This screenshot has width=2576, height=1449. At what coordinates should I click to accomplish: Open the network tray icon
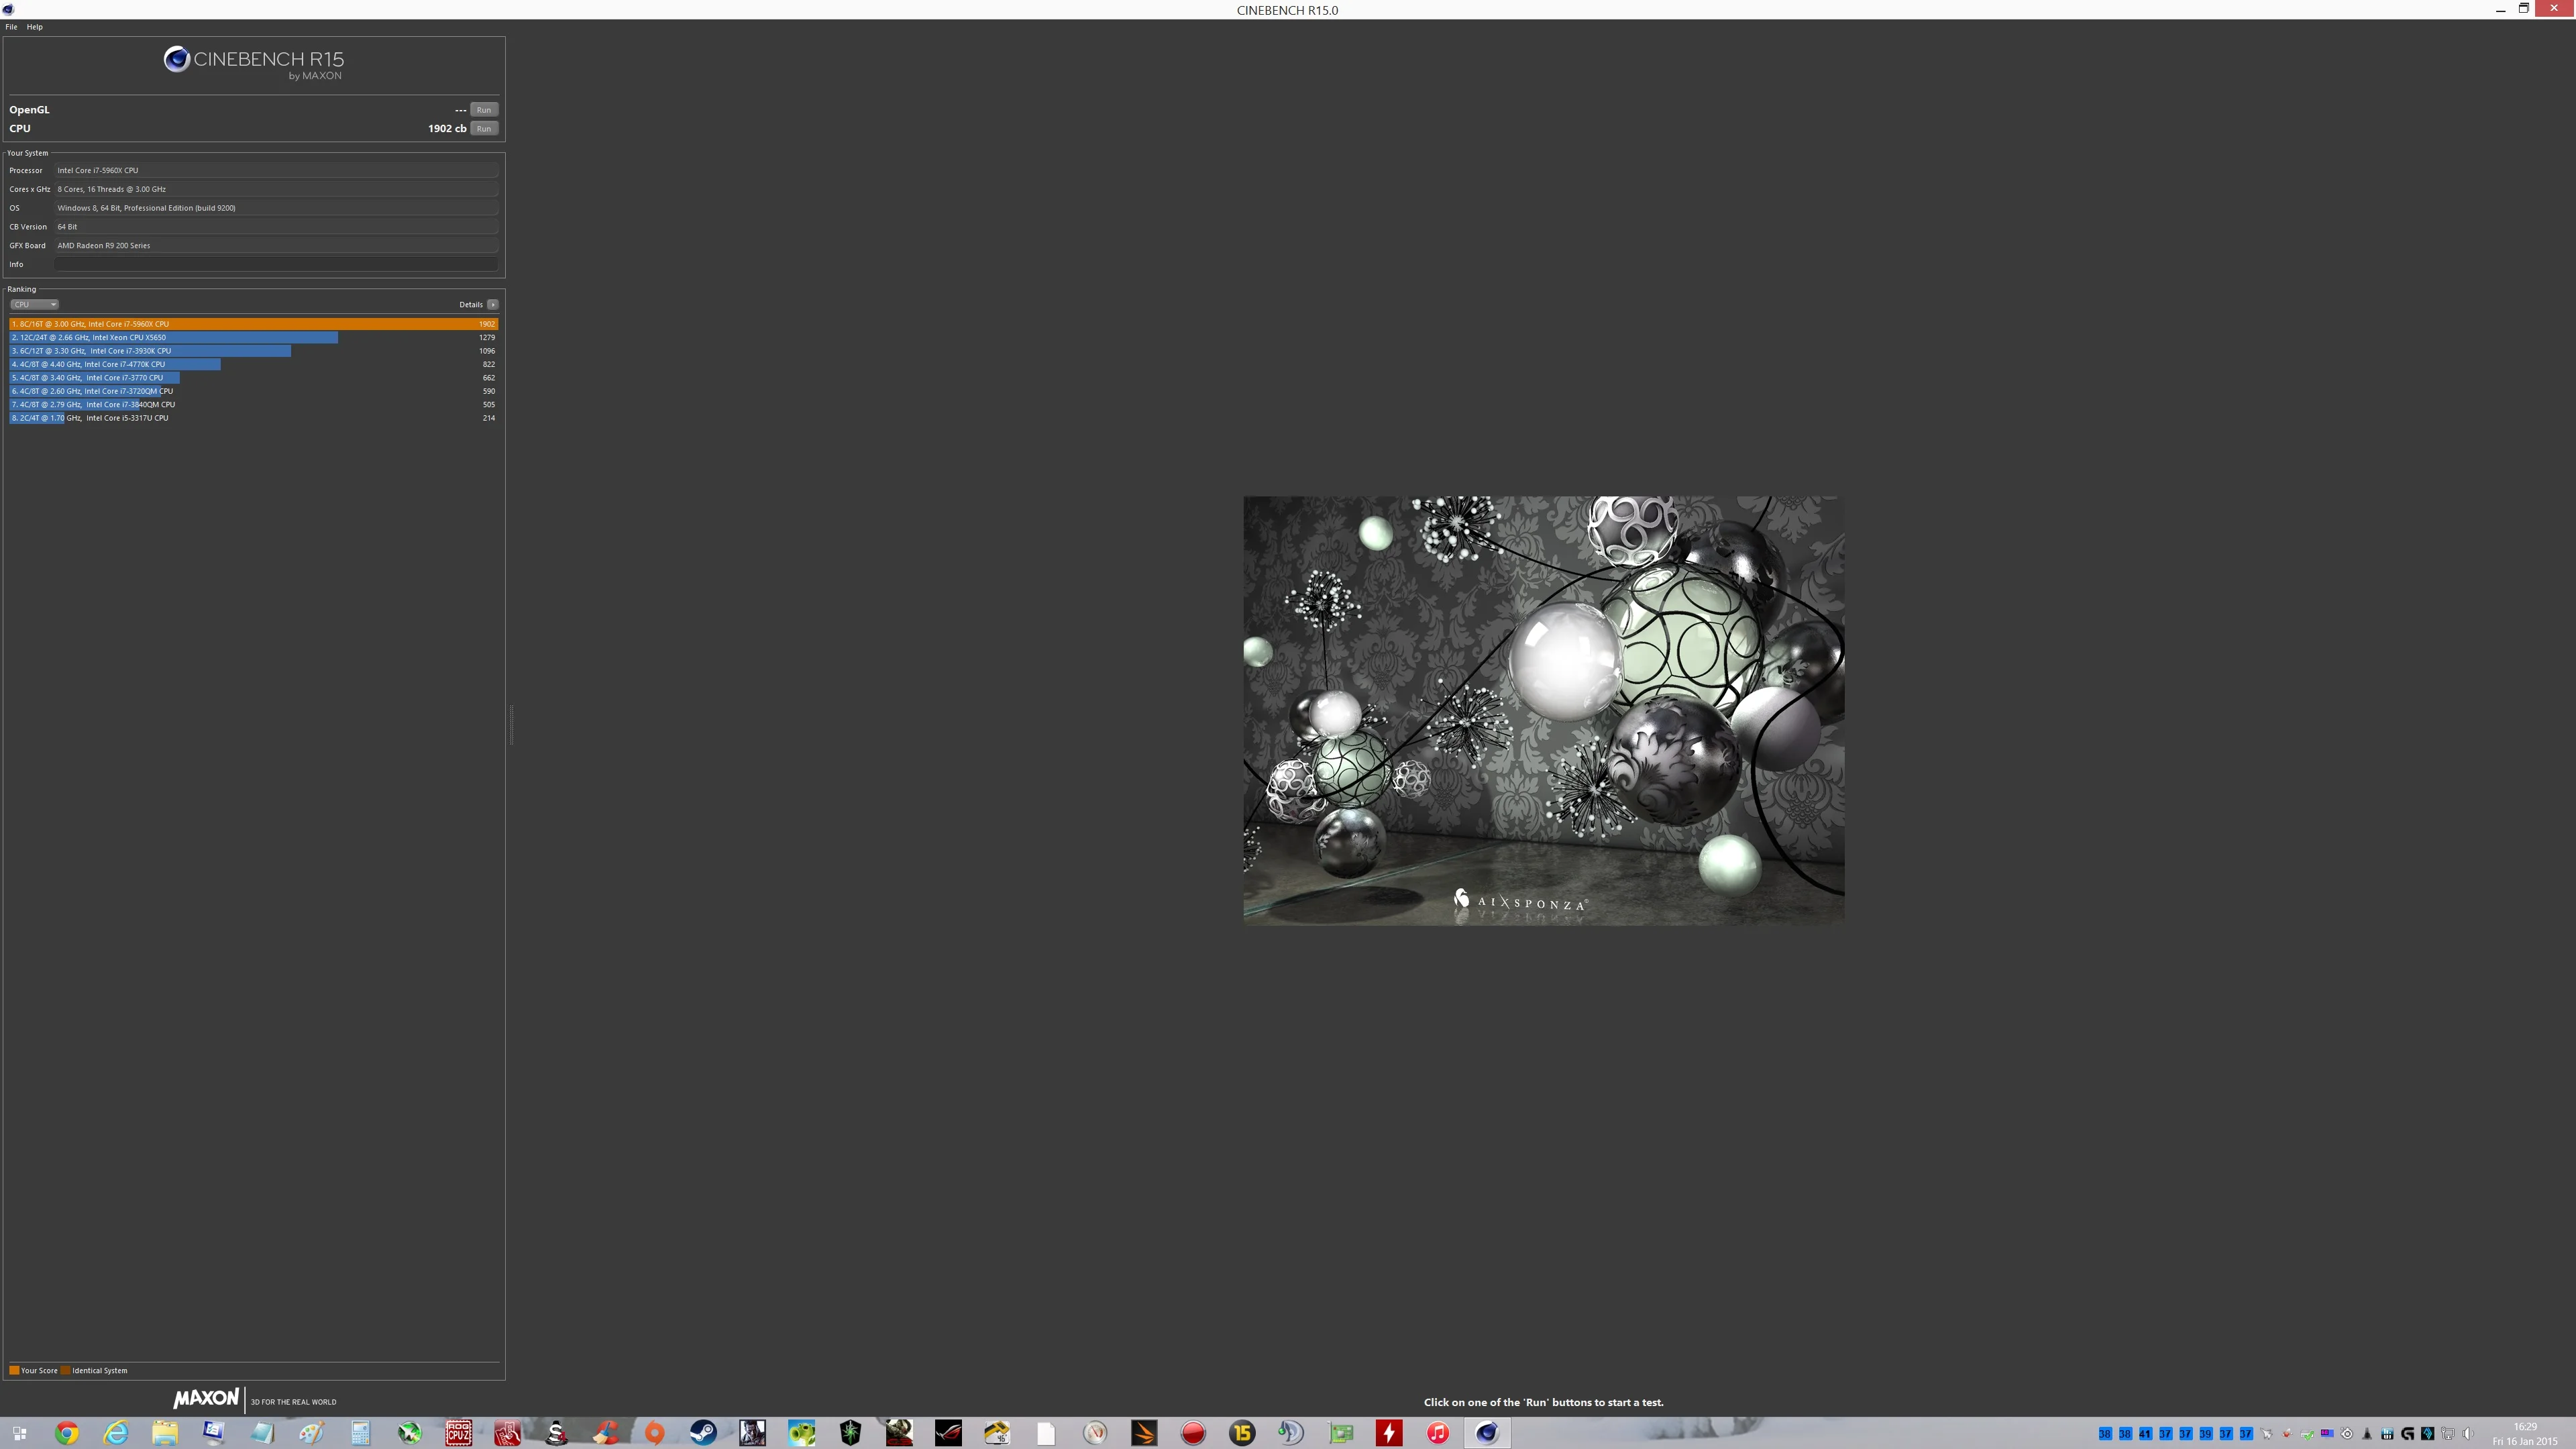pyautogui.click(x=2448, y=1434)
